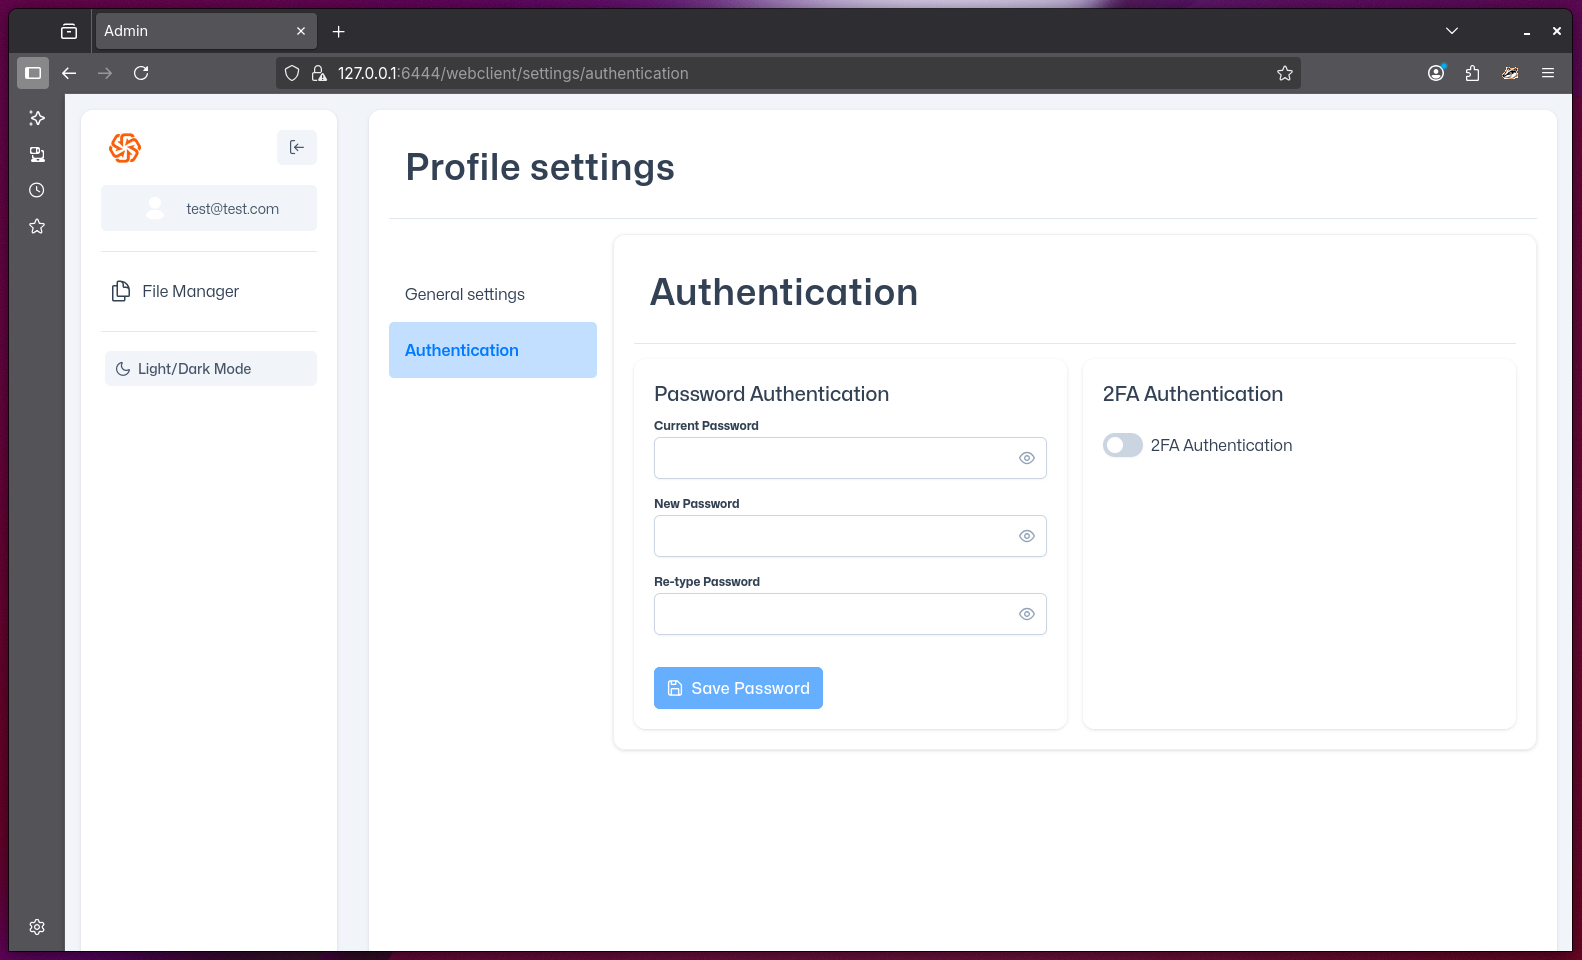Open General settings tab
Viewport: 1582px width, 960px height.
coord(493,294)
